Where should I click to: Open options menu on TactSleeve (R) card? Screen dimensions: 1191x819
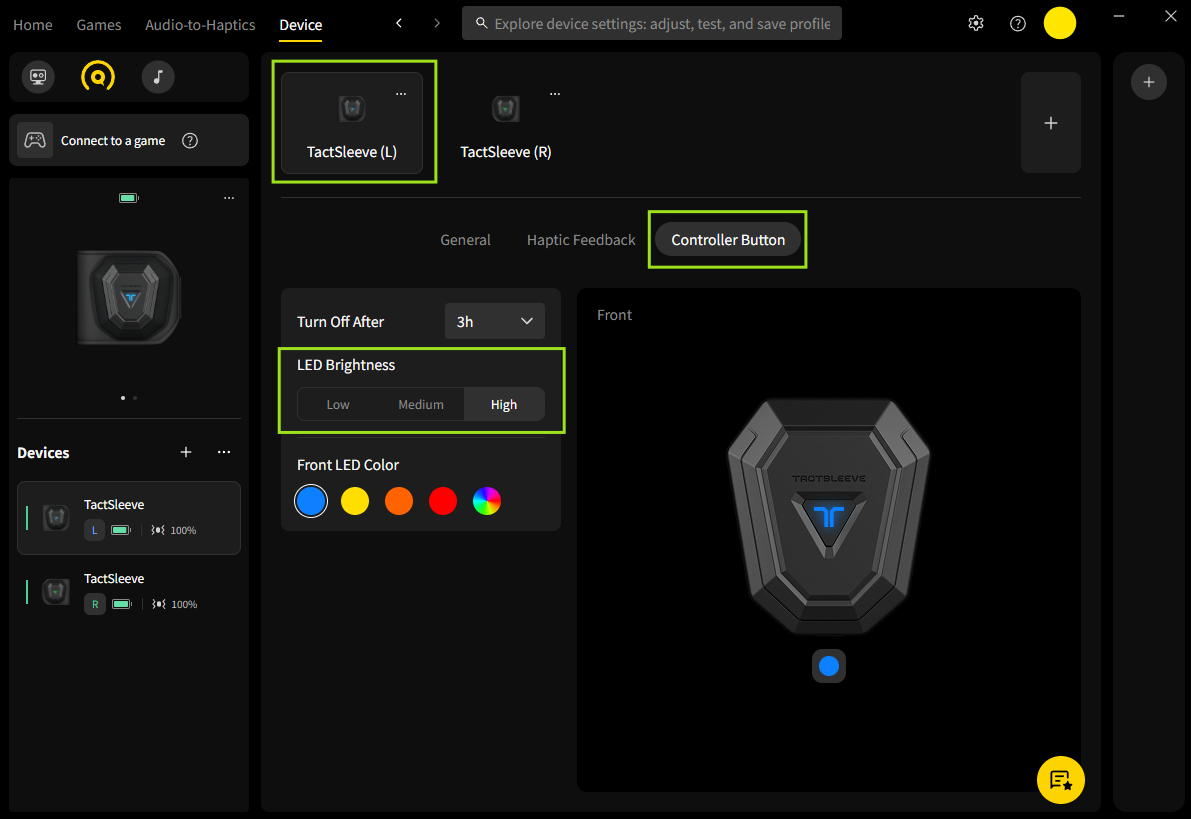555,94
